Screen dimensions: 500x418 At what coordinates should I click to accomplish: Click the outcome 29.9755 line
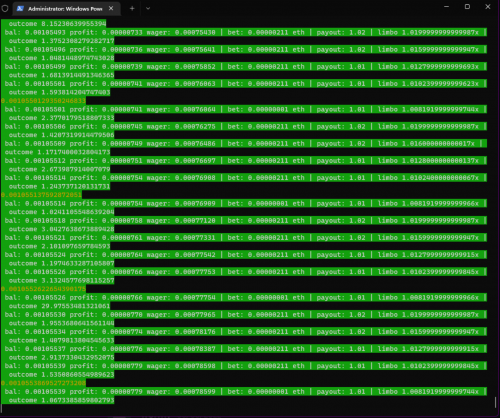point(59,306)
